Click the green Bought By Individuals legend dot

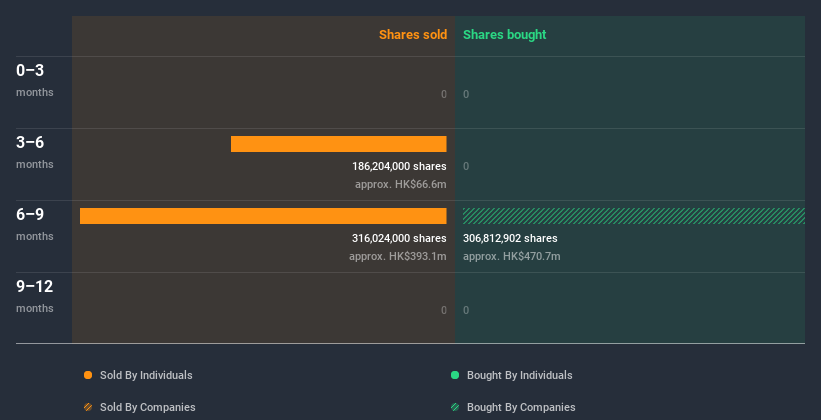(455, 375)
